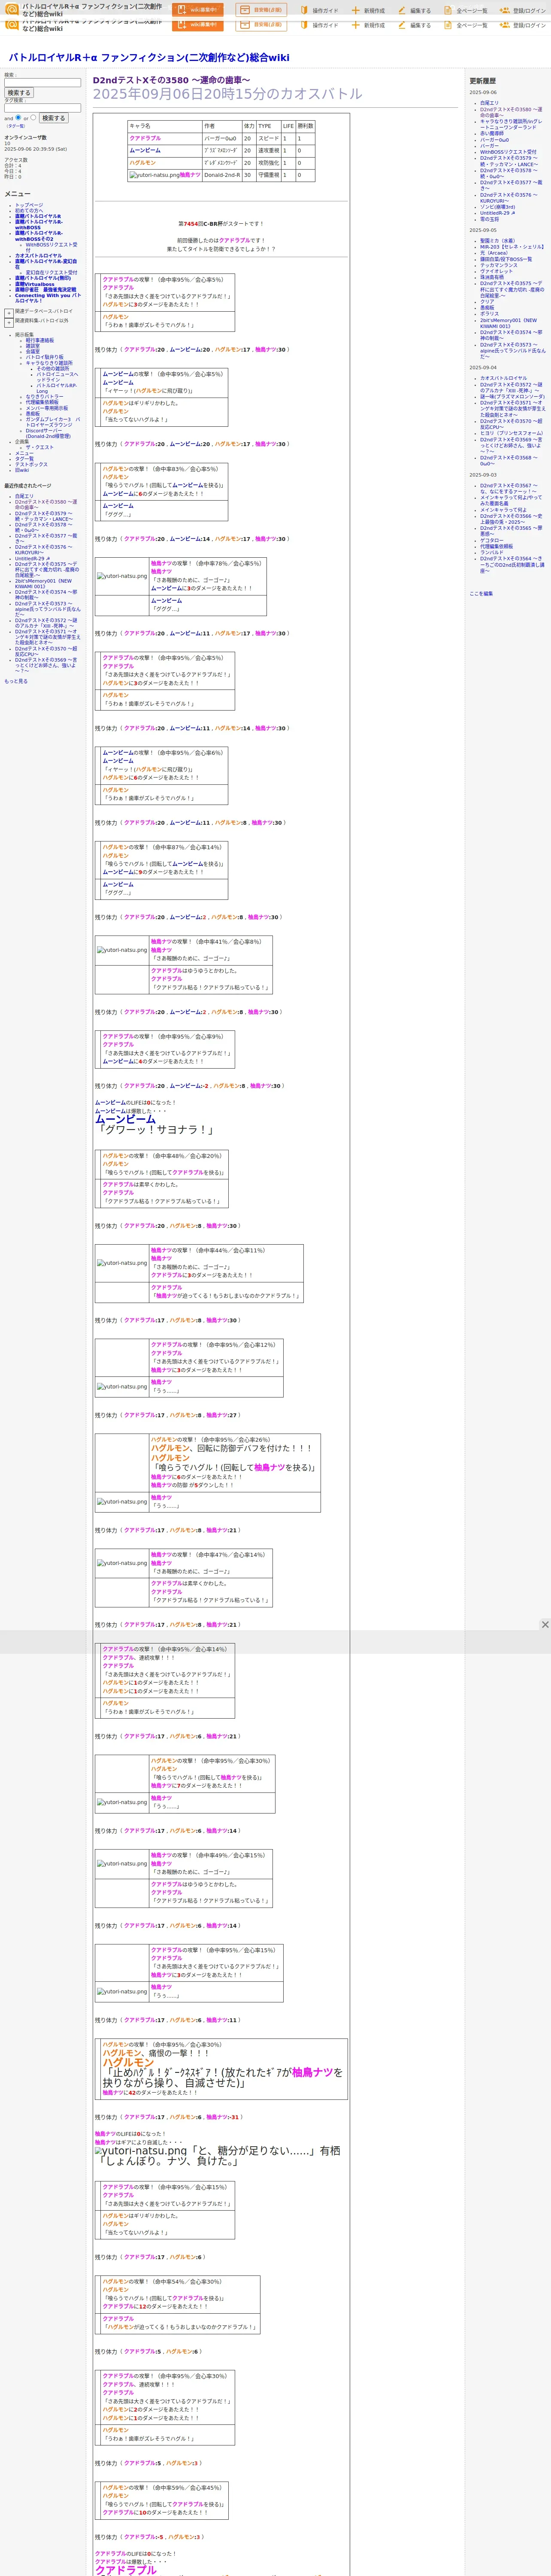The height and width of the screenshot is (2576, 551).
Task: Open 白尾エリ in 更新履歴
Action: 489,103
